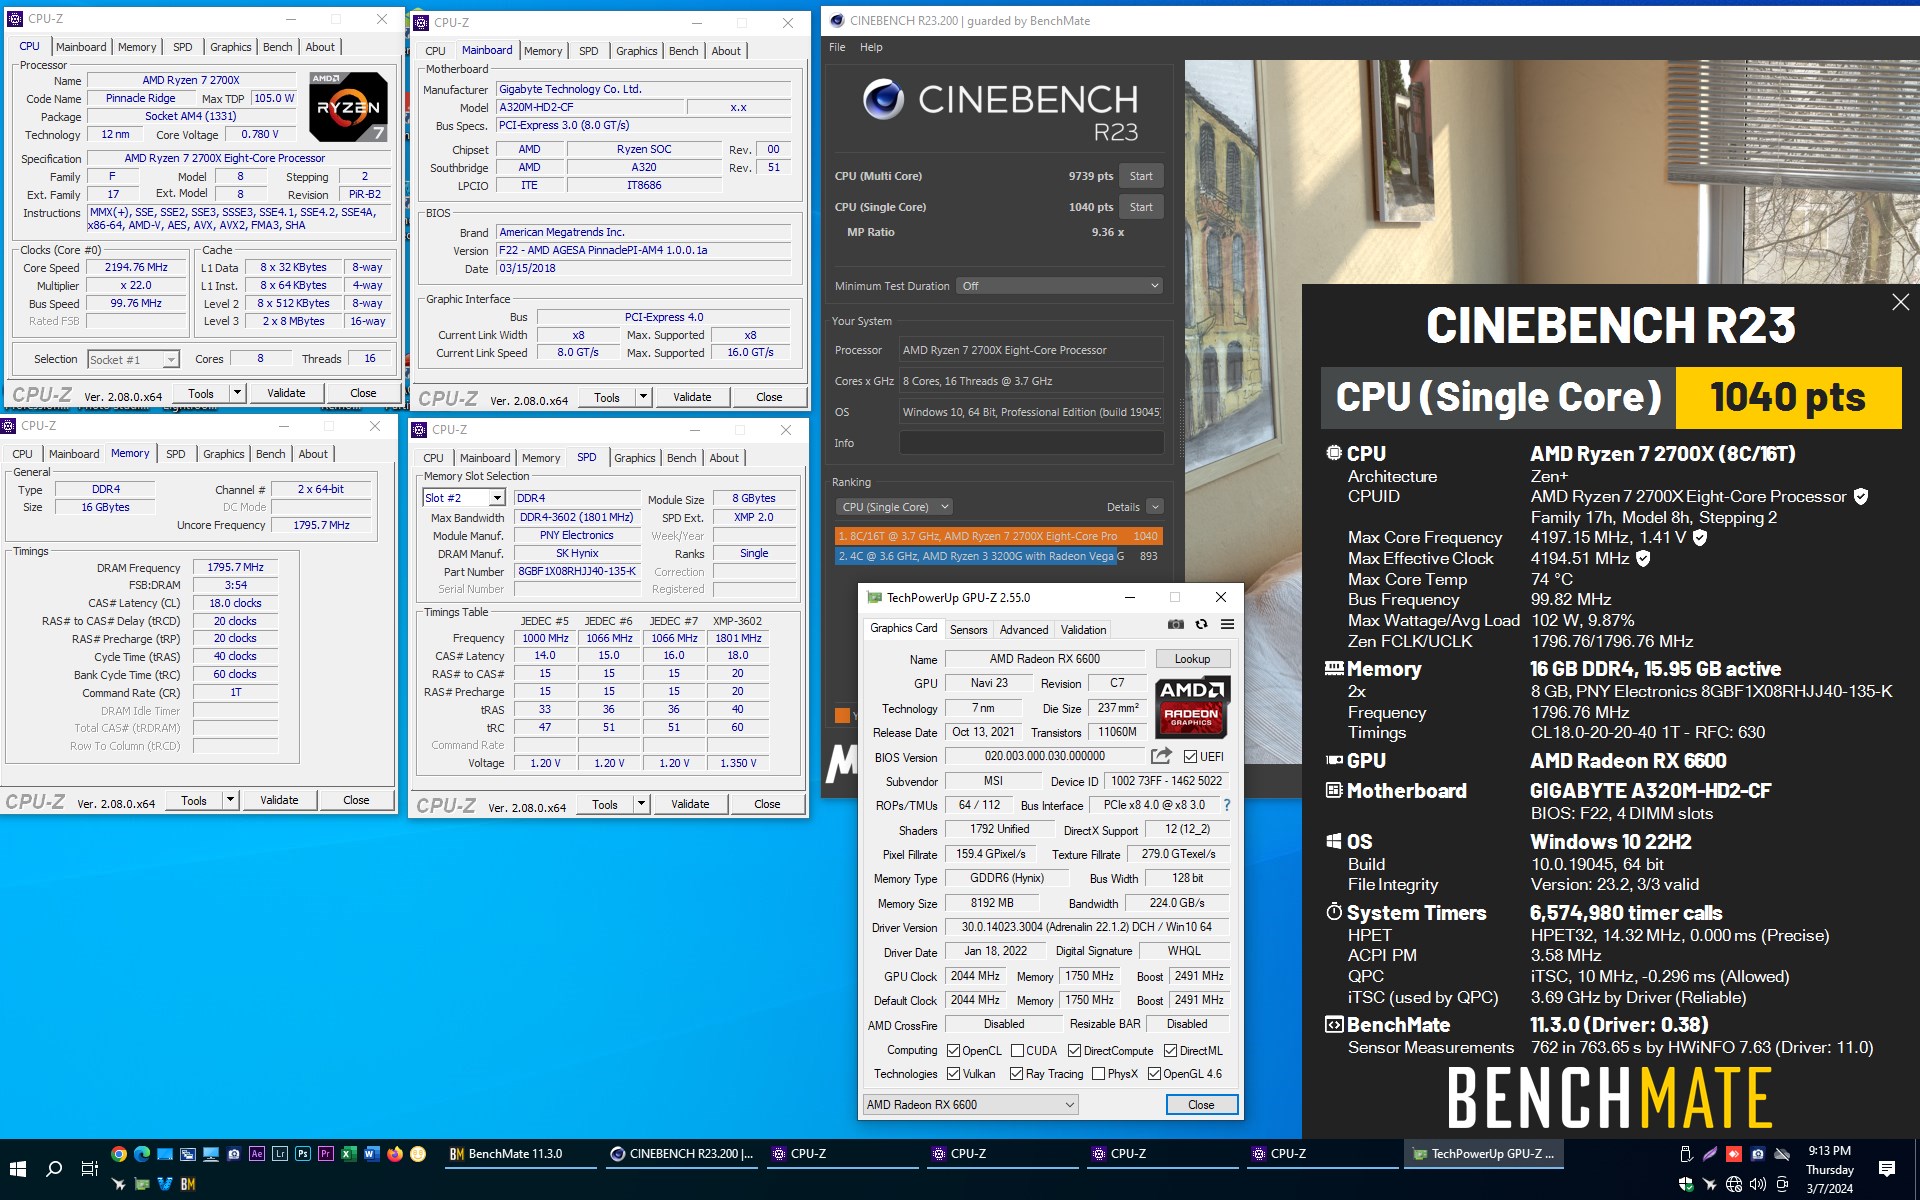Click the GPU-Z Lookup button
Image resolution: width=1920 pixels, height=1200 pixels.
click(1192, 659)
